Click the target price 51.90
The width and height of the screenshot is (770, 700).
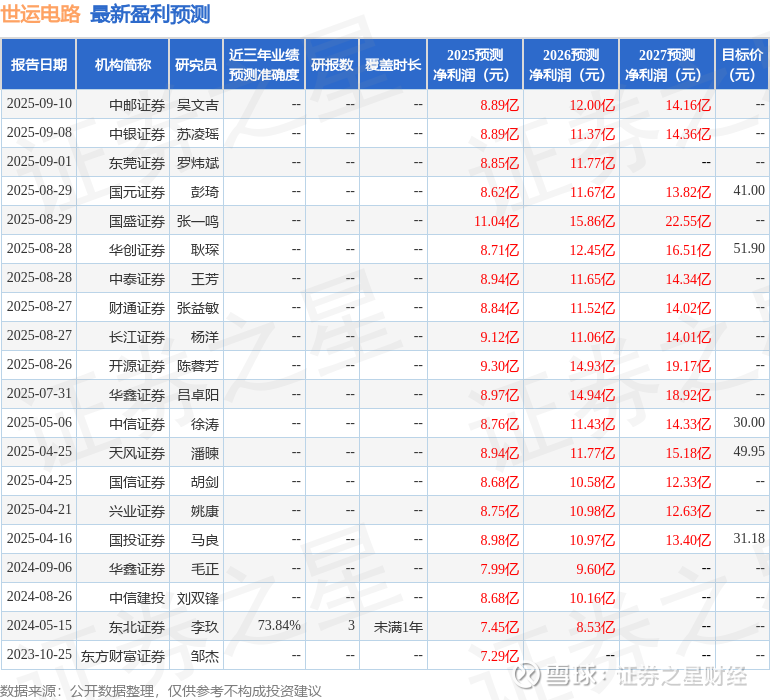[x=749, y=249]
